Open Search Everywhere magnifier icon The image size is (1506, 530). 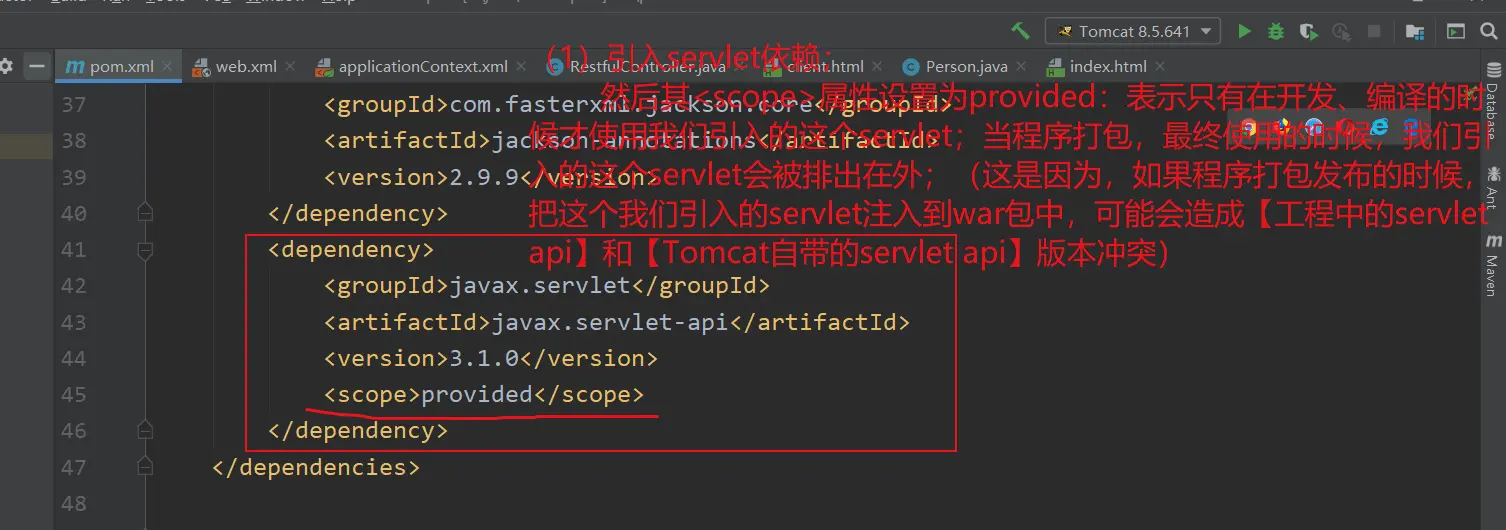pos(1491,31)
